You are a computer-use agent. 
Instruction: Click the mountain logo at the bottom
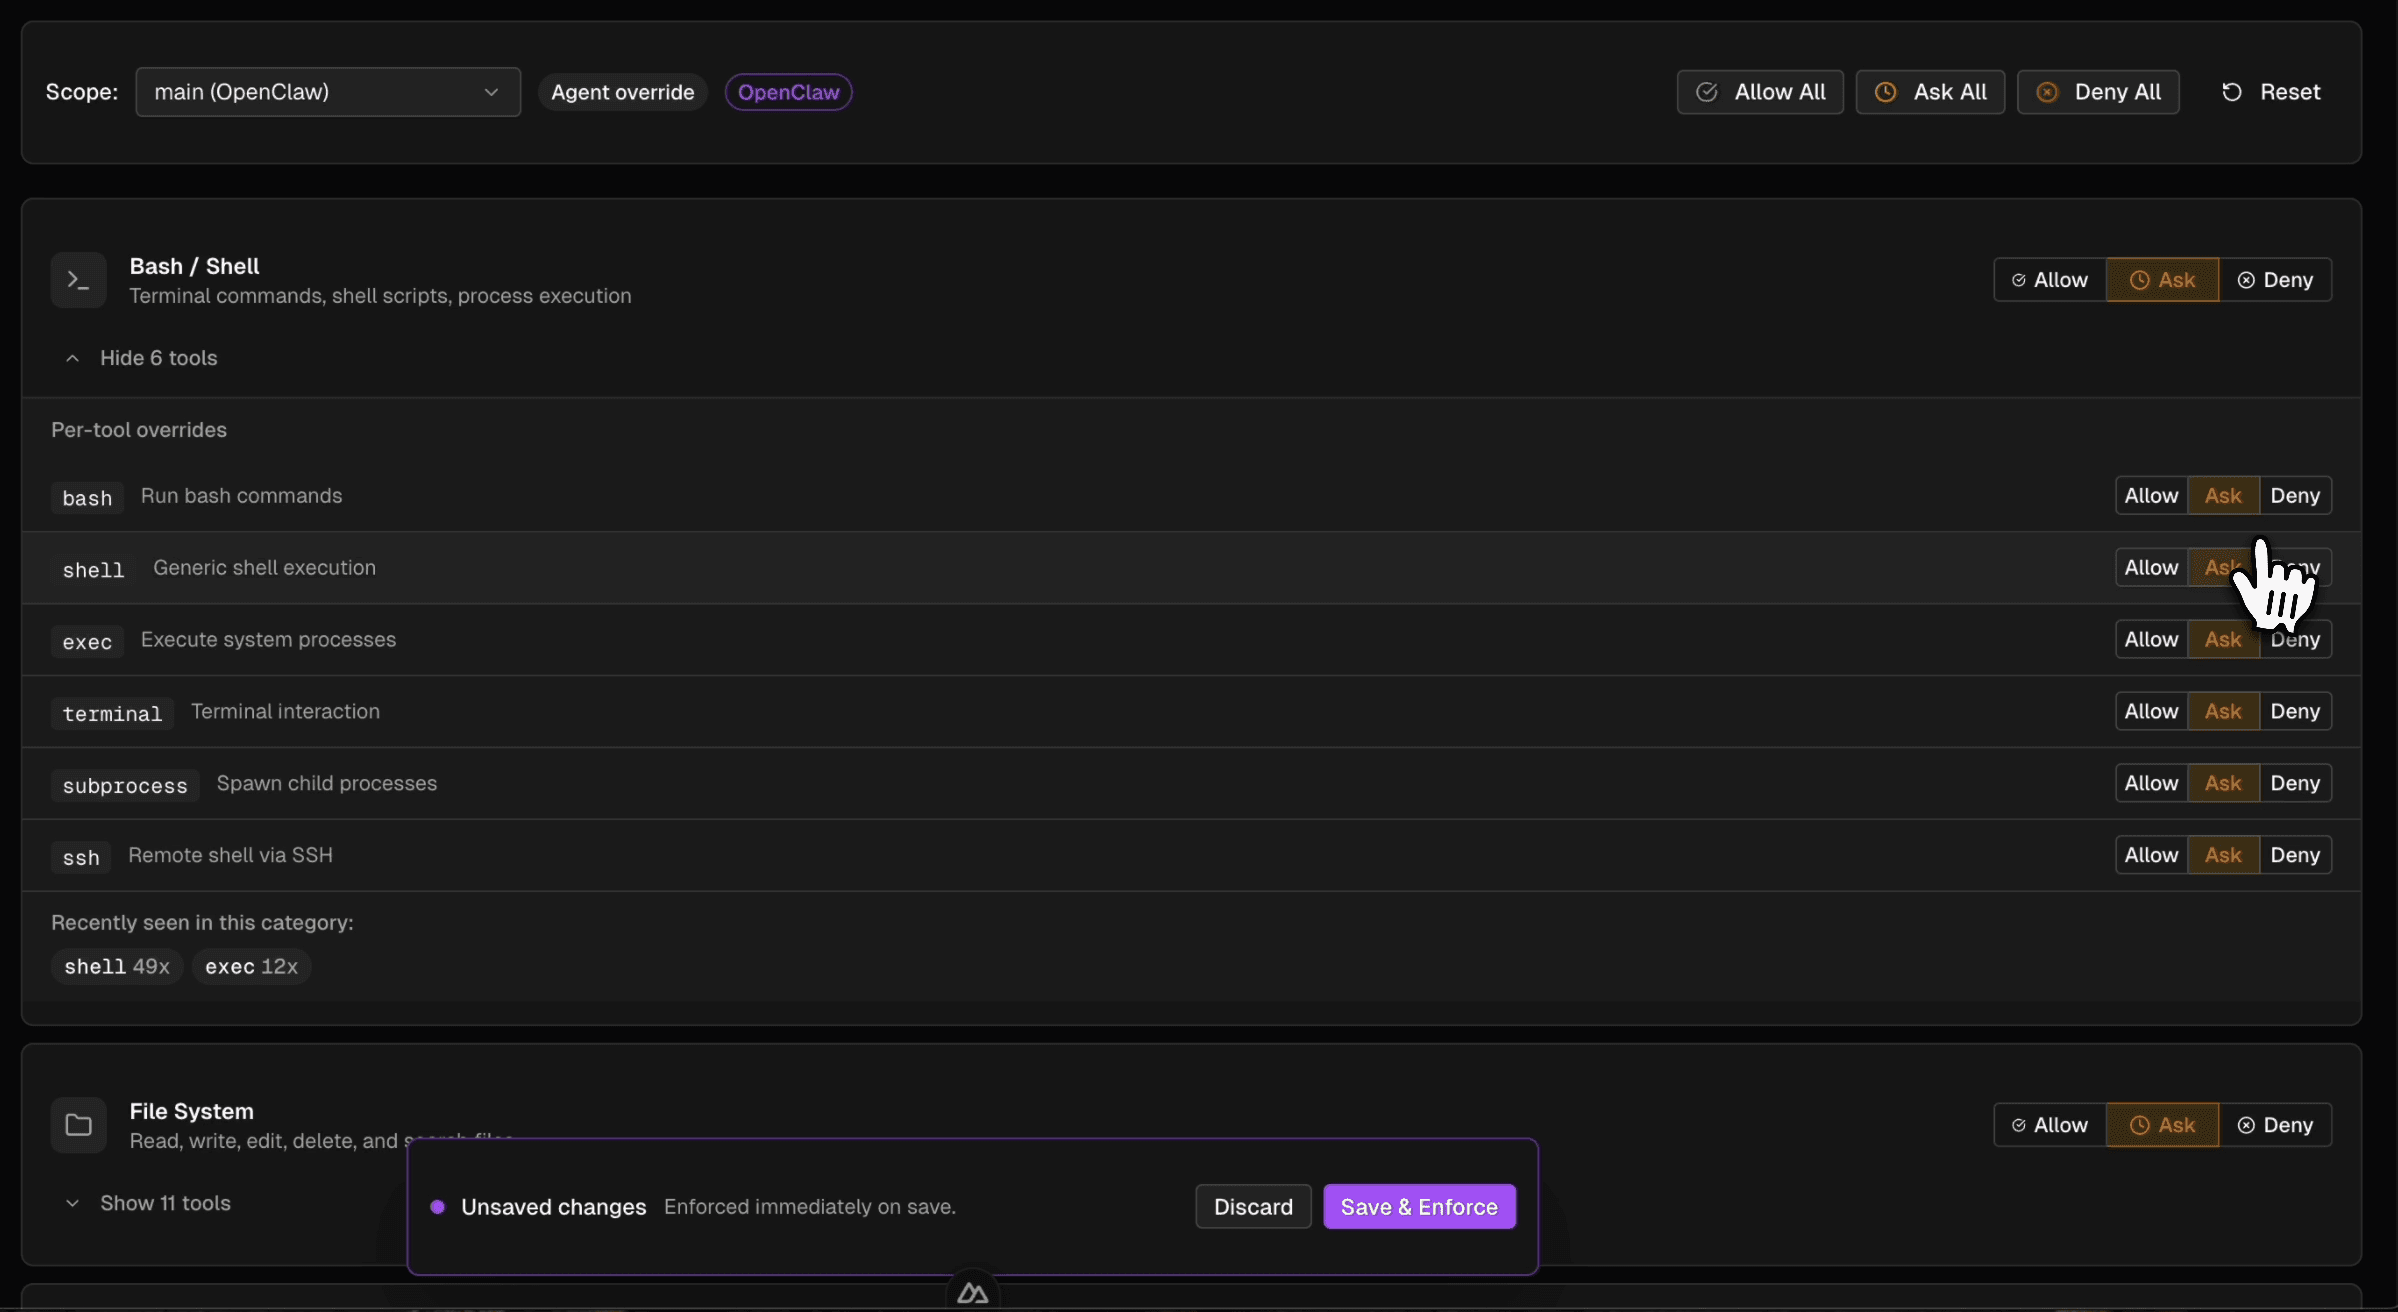[972, 1294]
